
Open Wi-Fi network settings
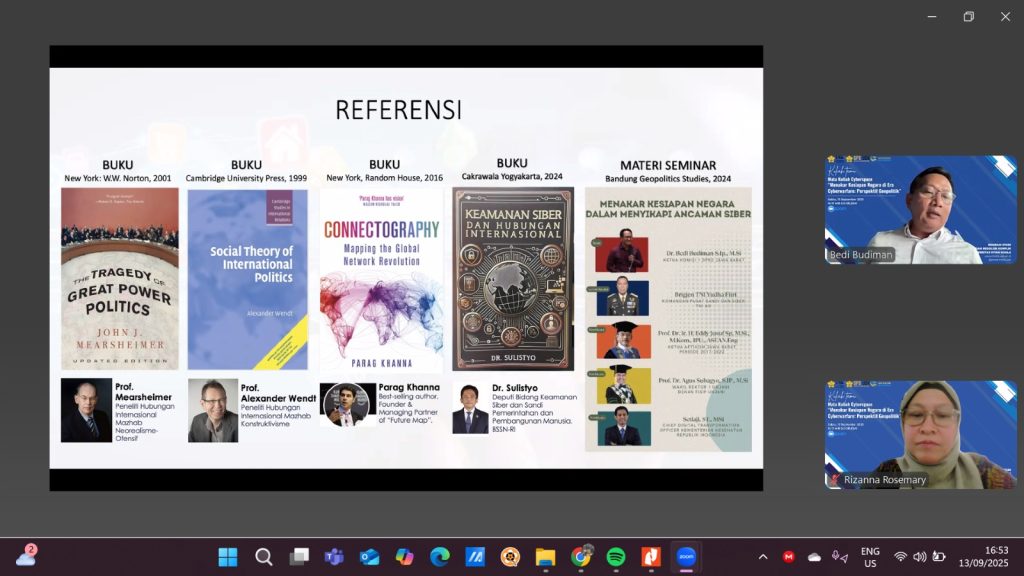pyautogui.click(x=901, y=557)
